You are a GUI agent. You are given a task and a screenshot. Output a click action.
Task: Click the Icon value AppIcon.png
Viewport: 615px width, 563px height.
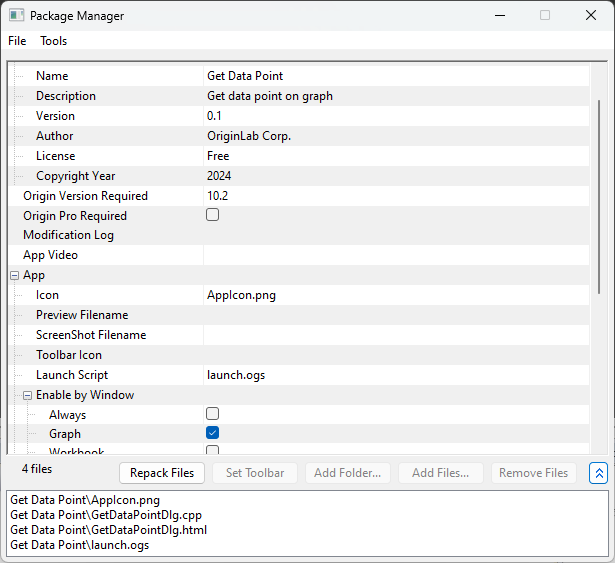tap(241, 295)
